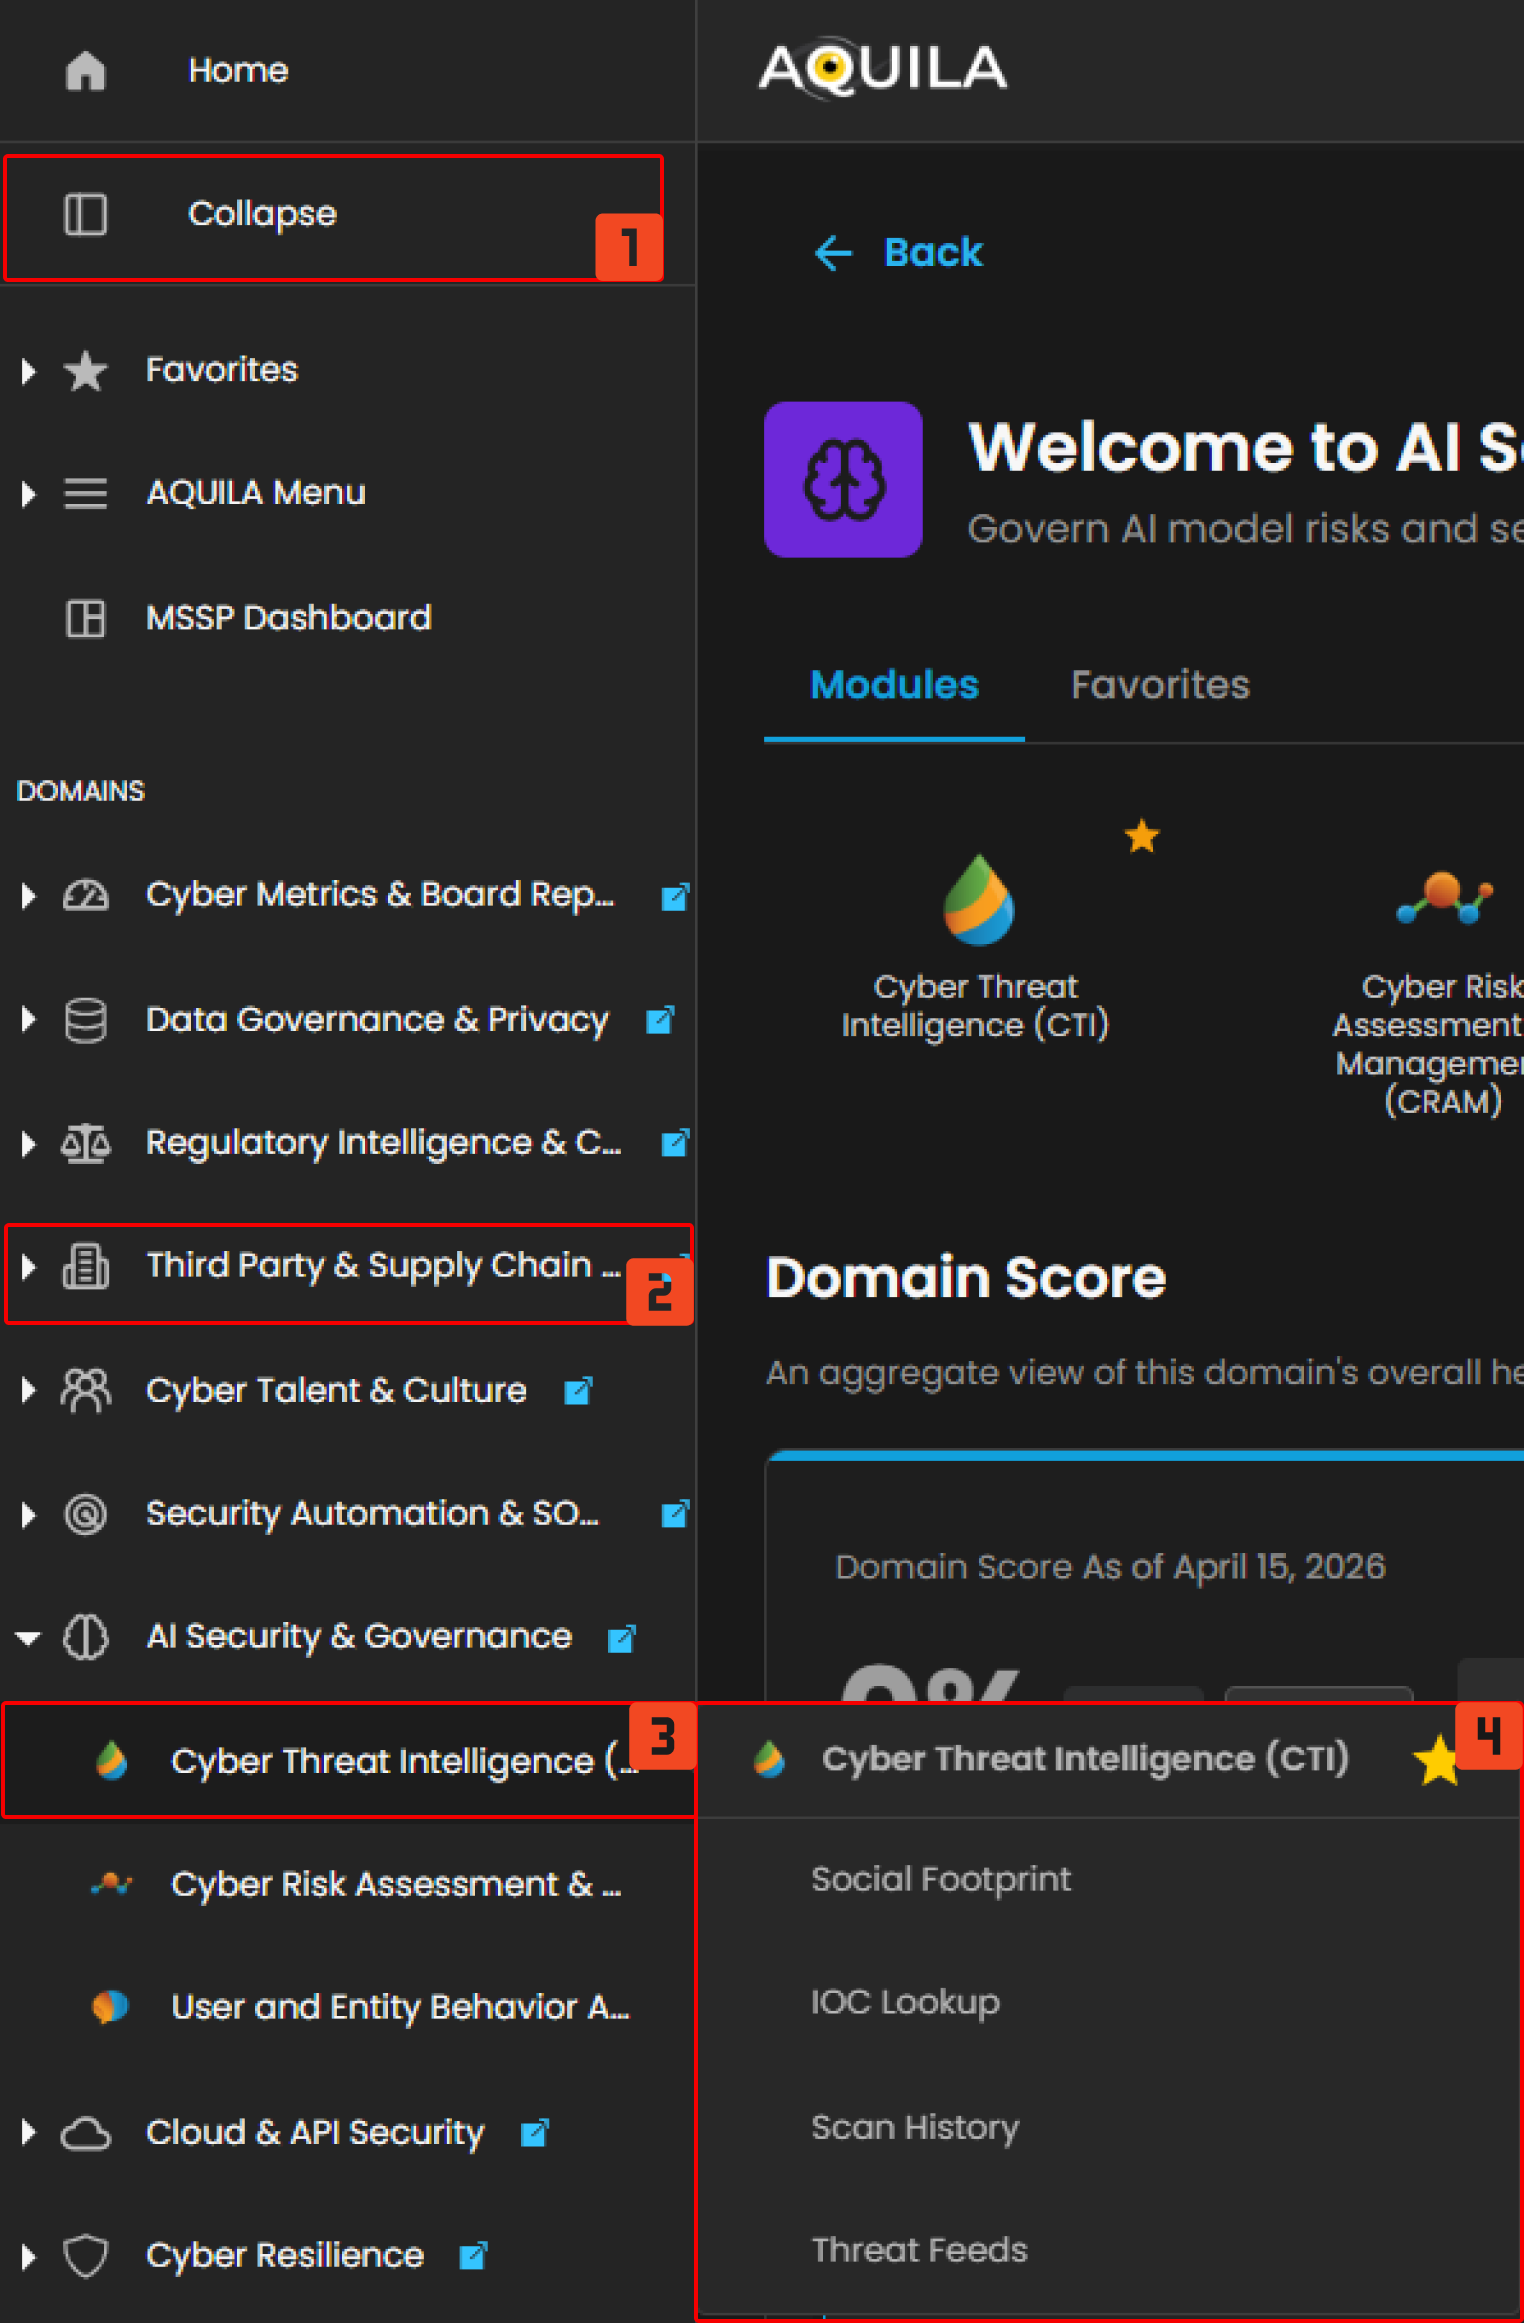Open Cyber Threat Intelligence module card label
The width and height of the screenshot is (1524, 2323).
coord(976,1006)
